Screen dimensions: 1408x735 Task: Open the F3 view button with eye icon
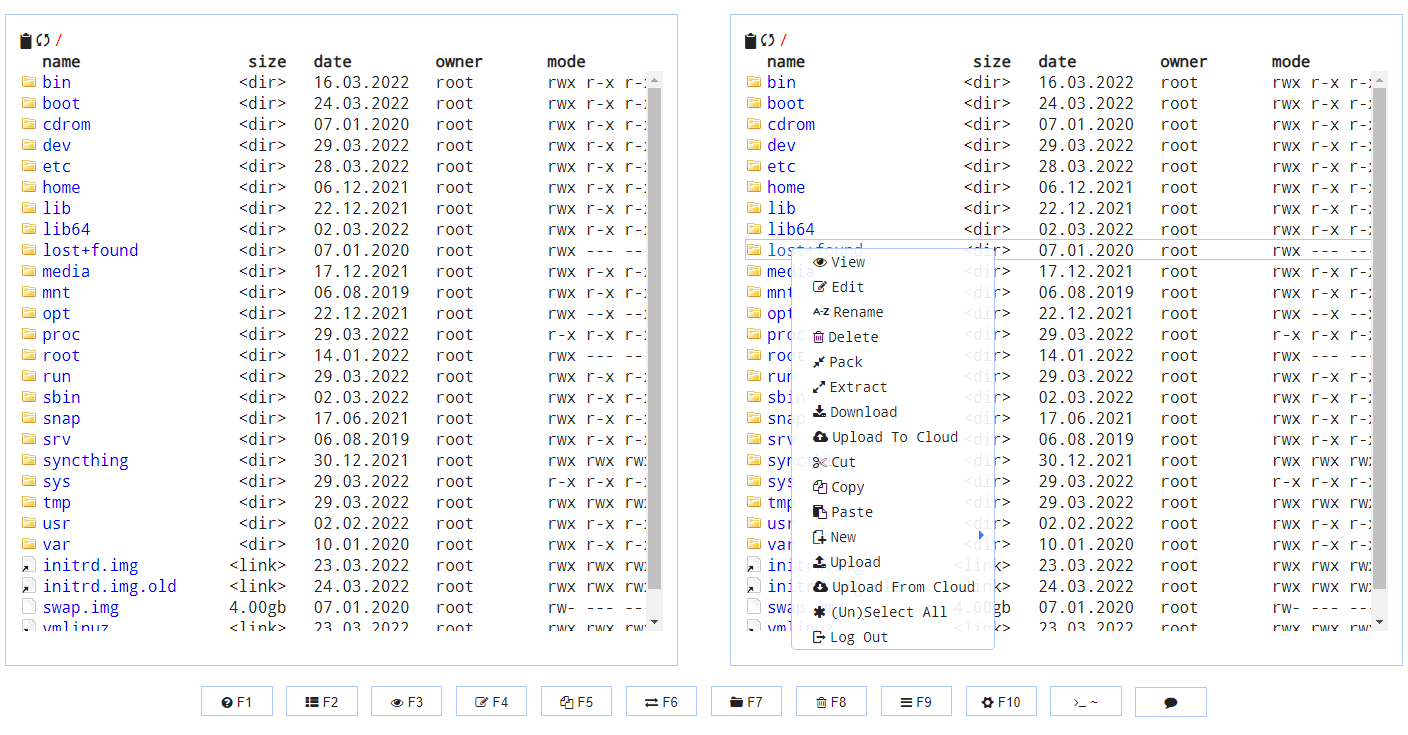pos(406,702)
